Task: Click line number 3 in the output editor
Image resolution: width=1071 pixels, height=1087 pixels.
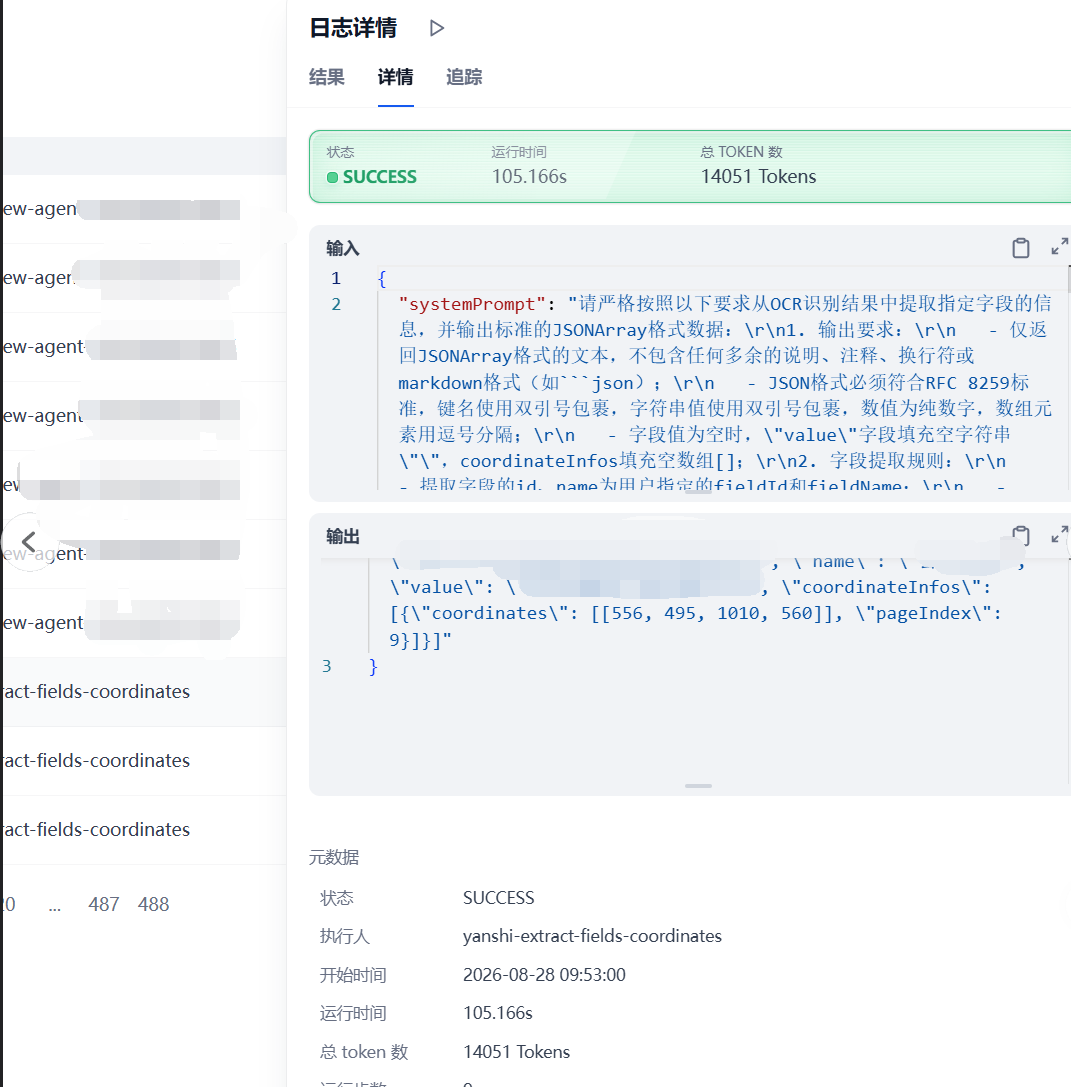Action: pos(326,666)
